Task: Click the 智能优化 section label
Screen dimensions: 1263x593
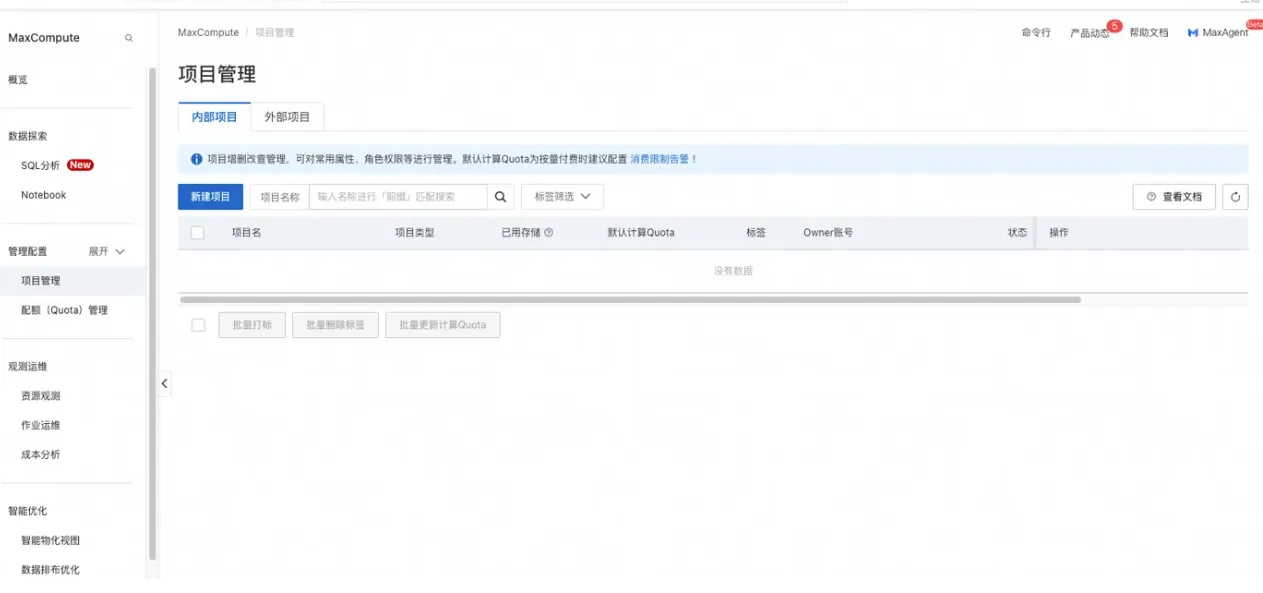Action: coord(28,511)
